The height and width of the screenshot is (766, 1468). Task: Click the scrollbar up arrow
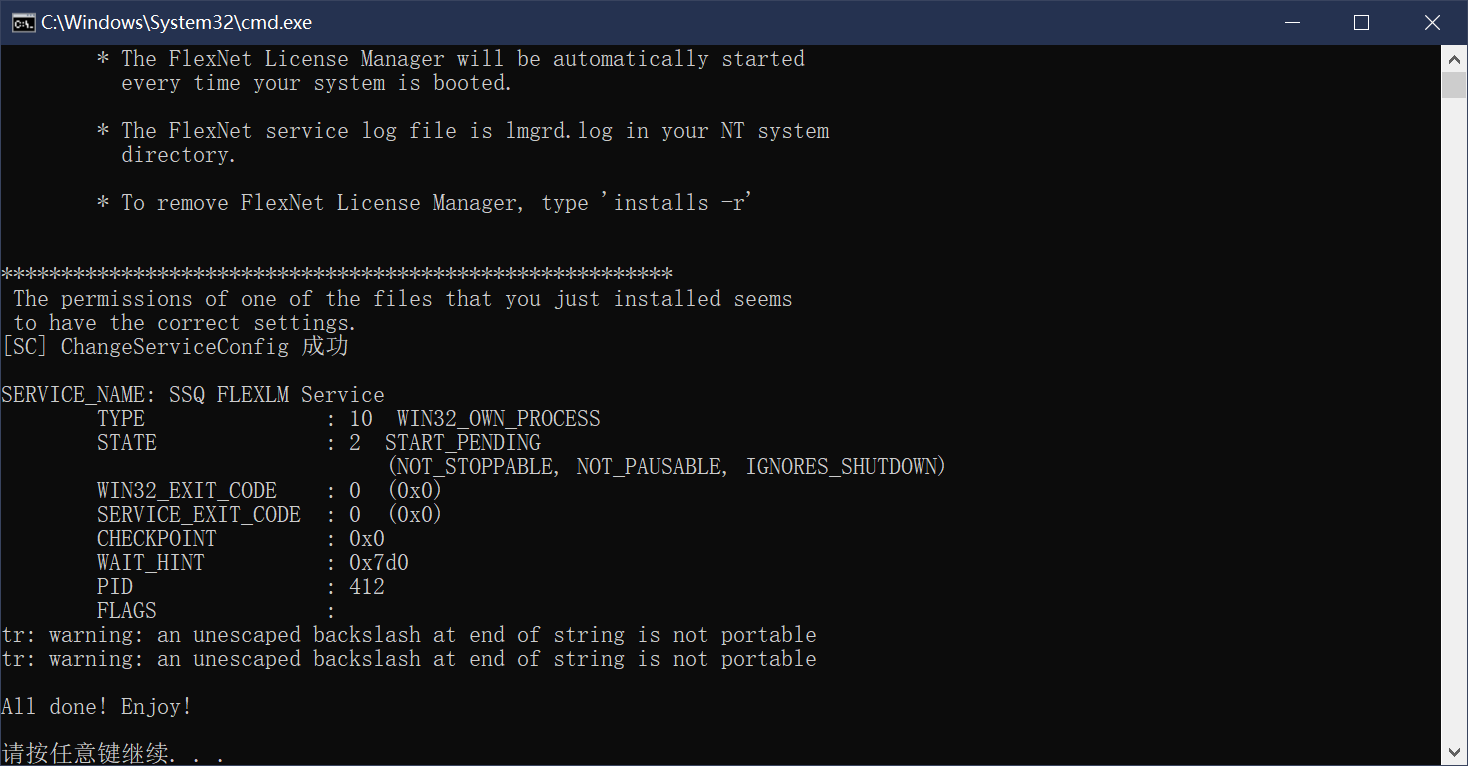coord(1454,60)
